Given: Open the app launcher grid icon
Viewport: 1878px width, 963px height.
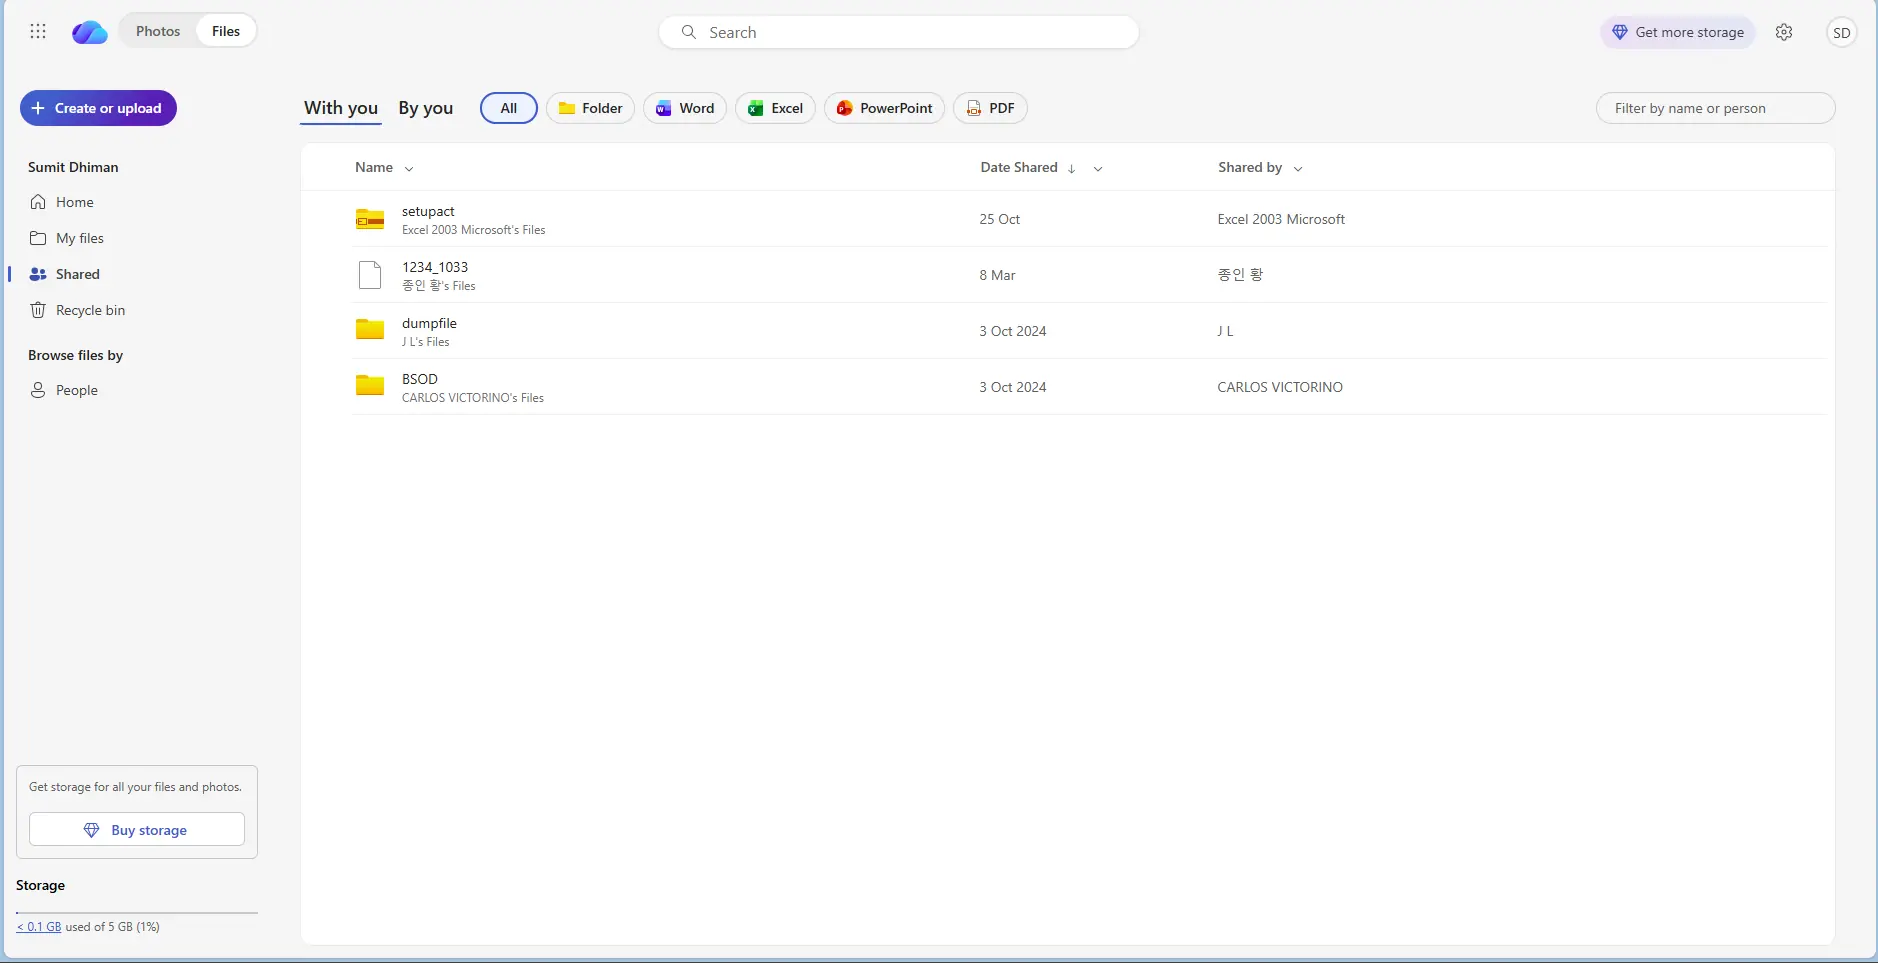Looking at the screenshot, I should click(x=38, y=32).
